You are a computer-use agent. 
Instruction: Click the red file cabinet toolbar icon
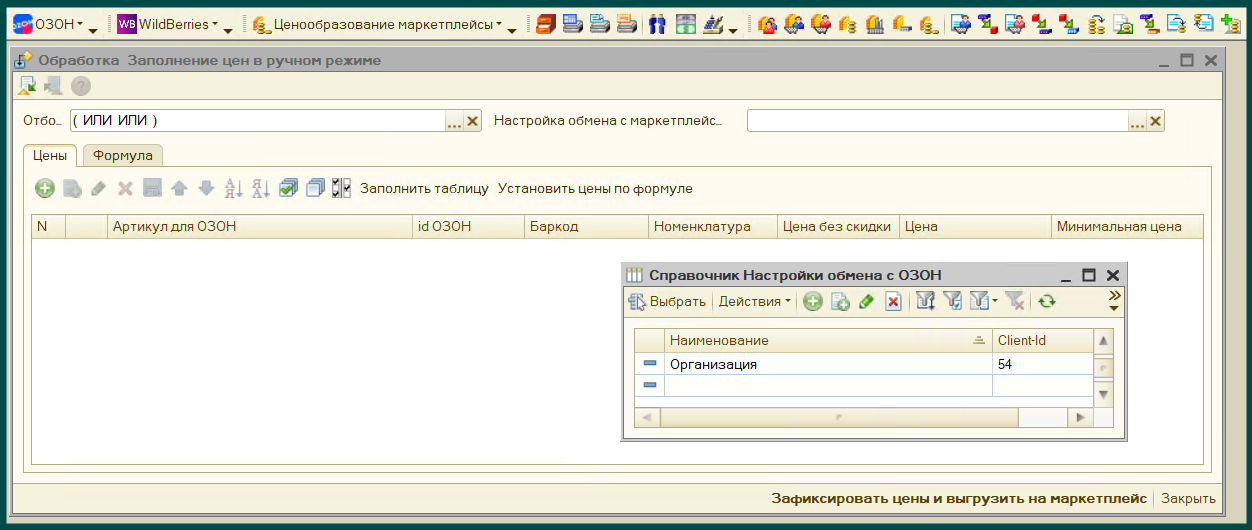545,24
